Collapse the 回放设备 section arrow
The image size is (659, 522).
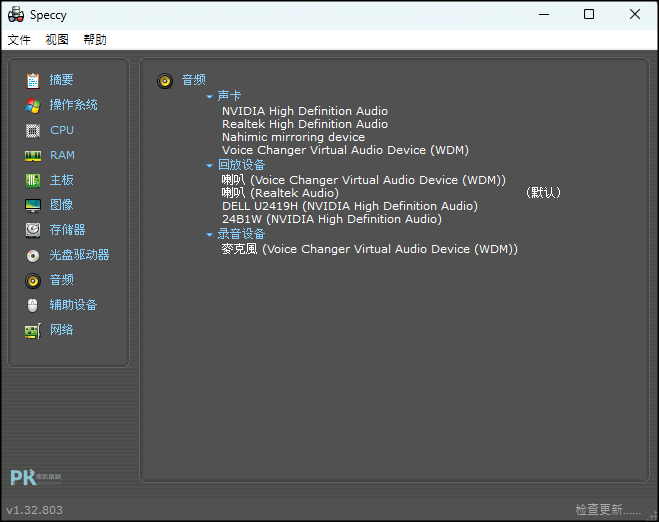tap(209, 166)
